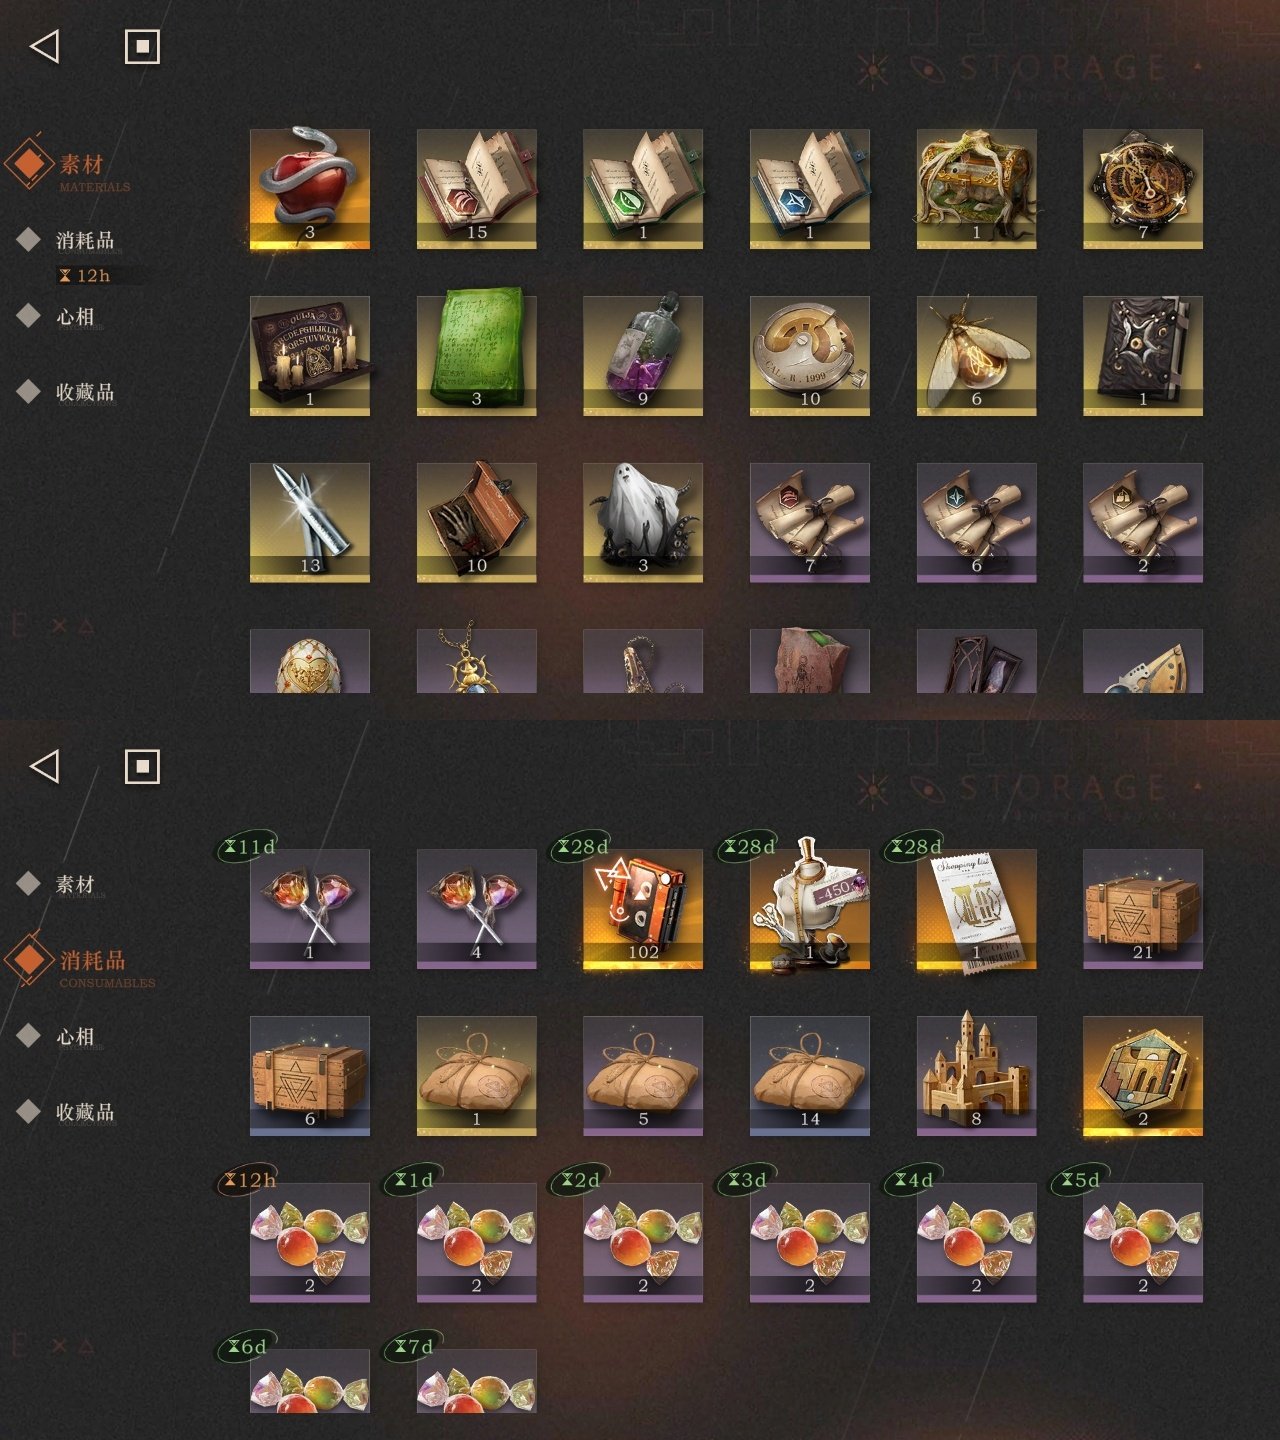1280x1440 pixels.
Task: Switch to 消耗品 tab in upper panel
Action: (85, 240)
